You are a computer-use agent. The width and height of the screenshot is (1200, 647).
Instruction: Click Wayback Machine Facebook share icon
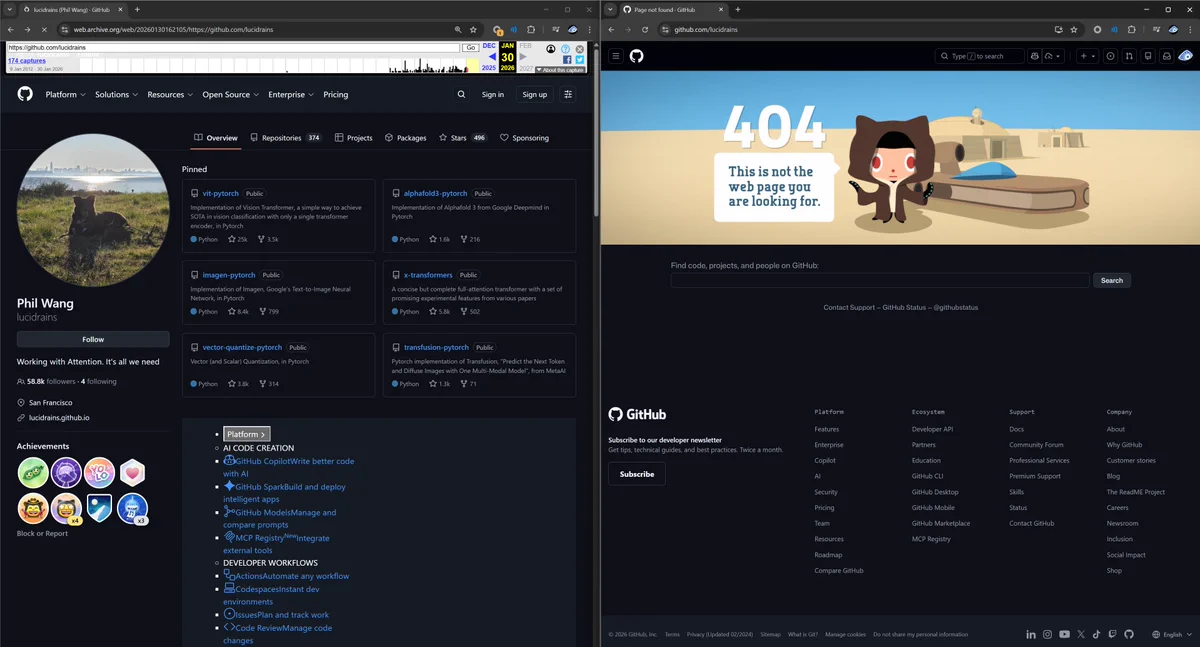(x=567, y=60)
